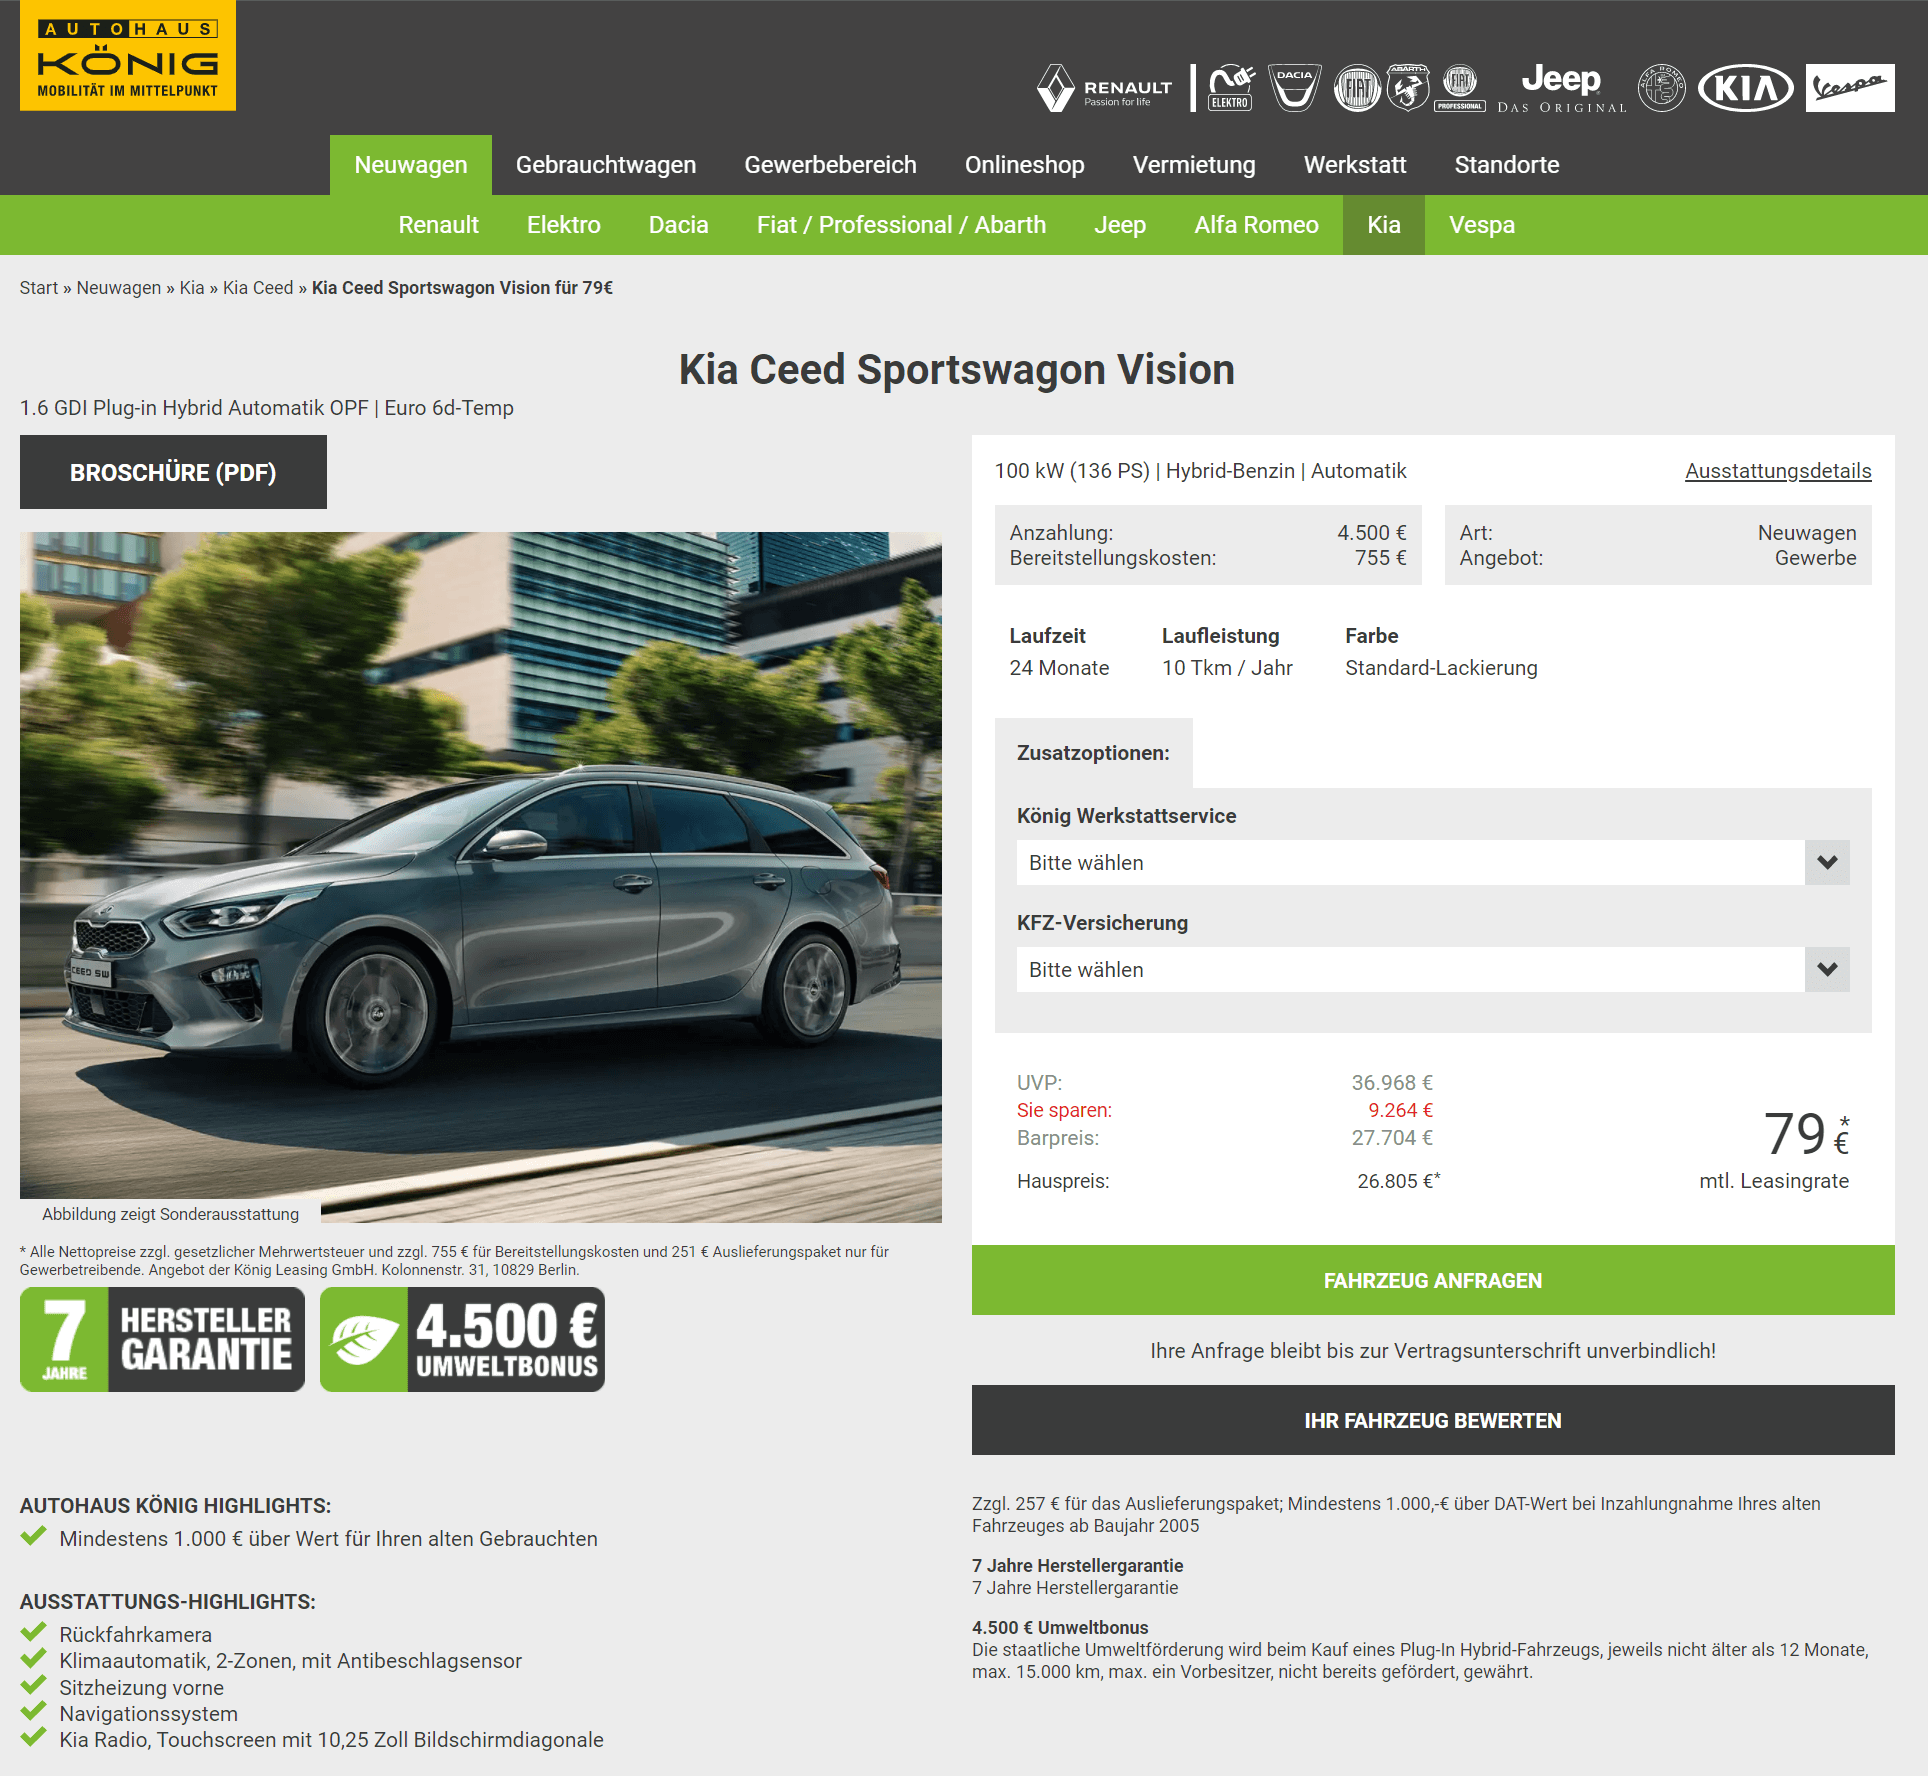The height and width of the screenshot is (1776, 1928).
Task: Open the Kia Ceed breadcrumb link
Action: tap(258, 288)
